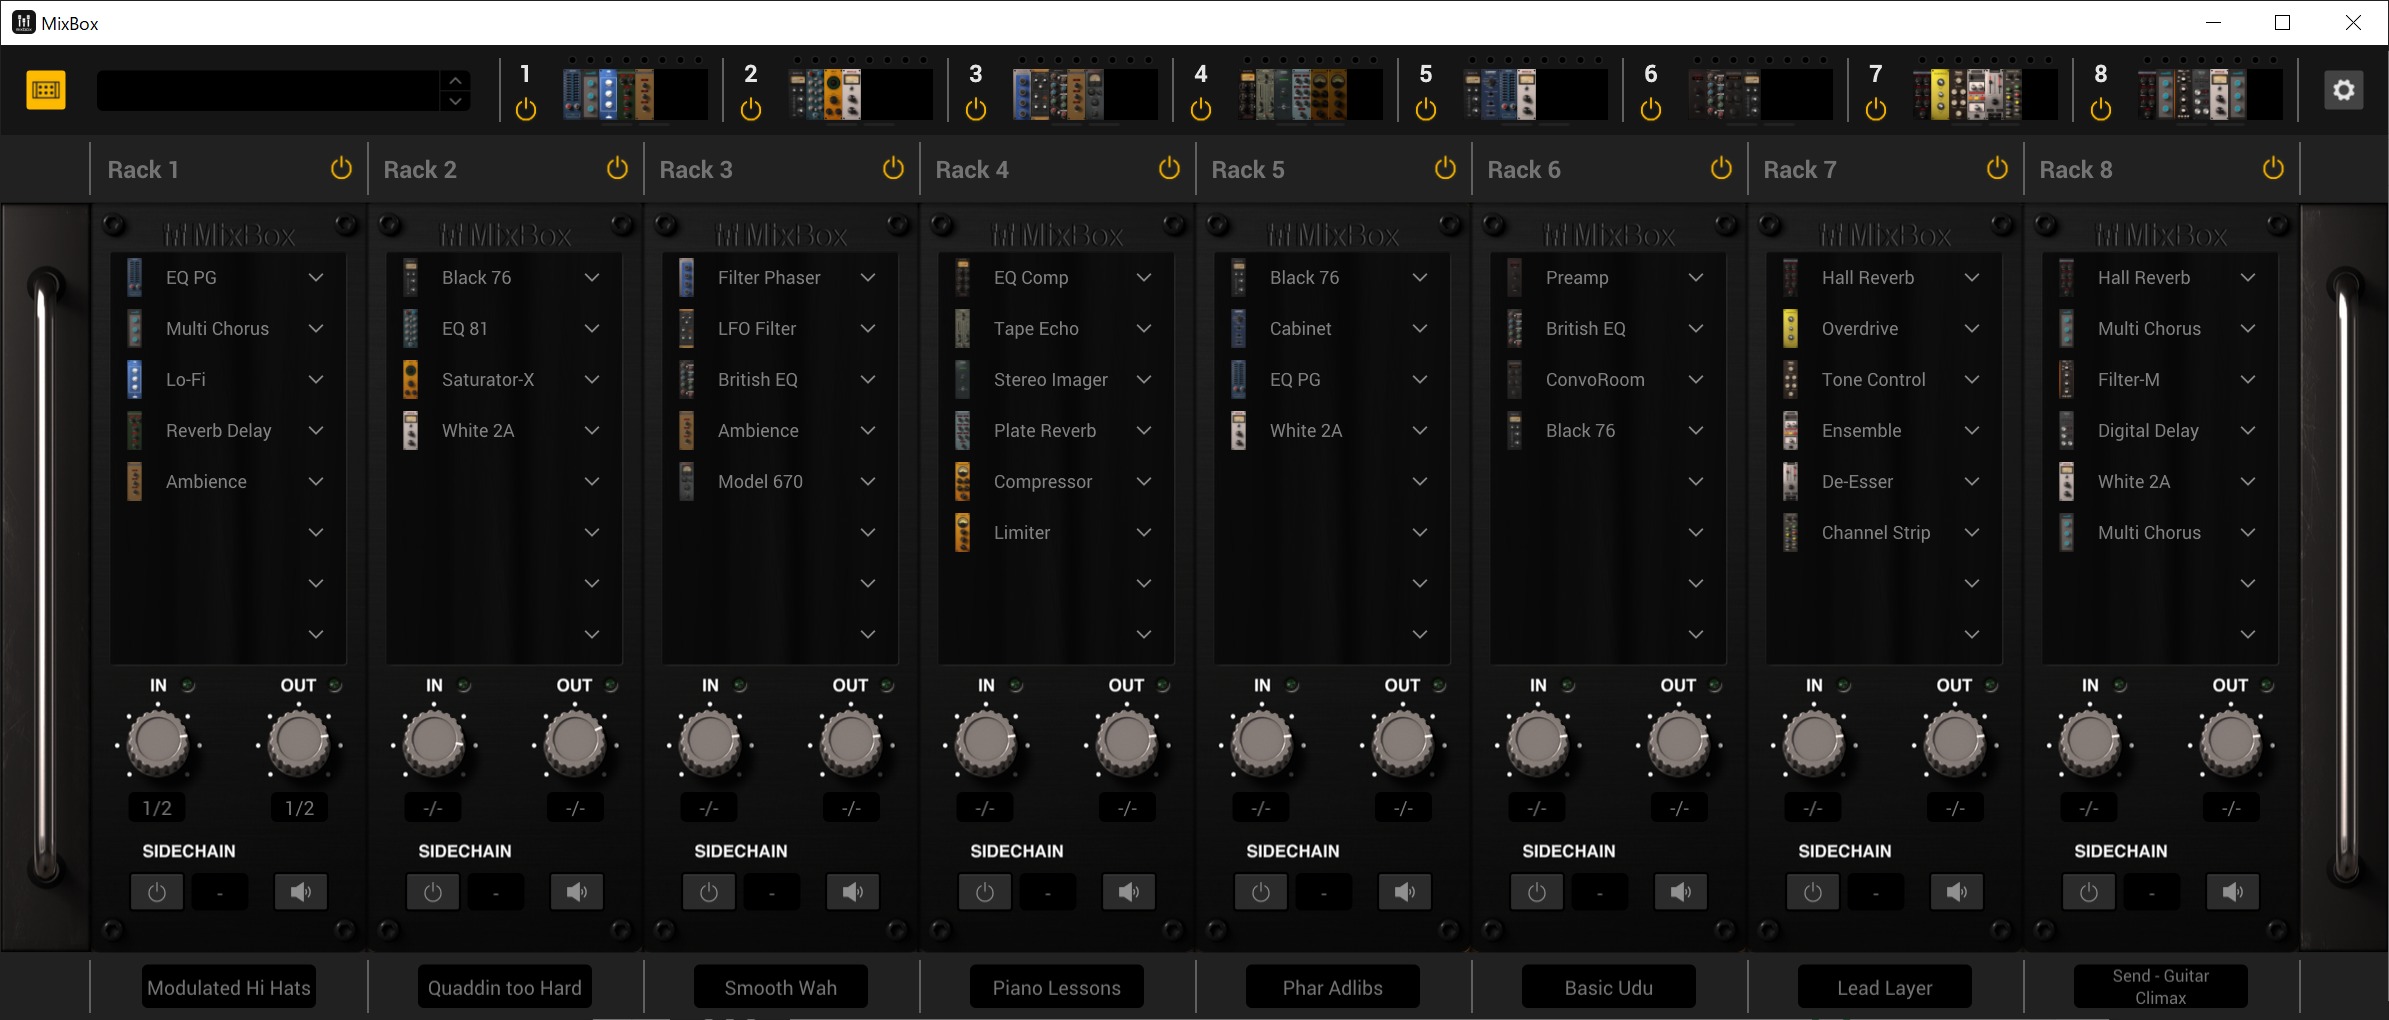Open the settings gear
Viewport: 2389px width, 1020px height.
pyautogui.click(x=2343, y=90)
